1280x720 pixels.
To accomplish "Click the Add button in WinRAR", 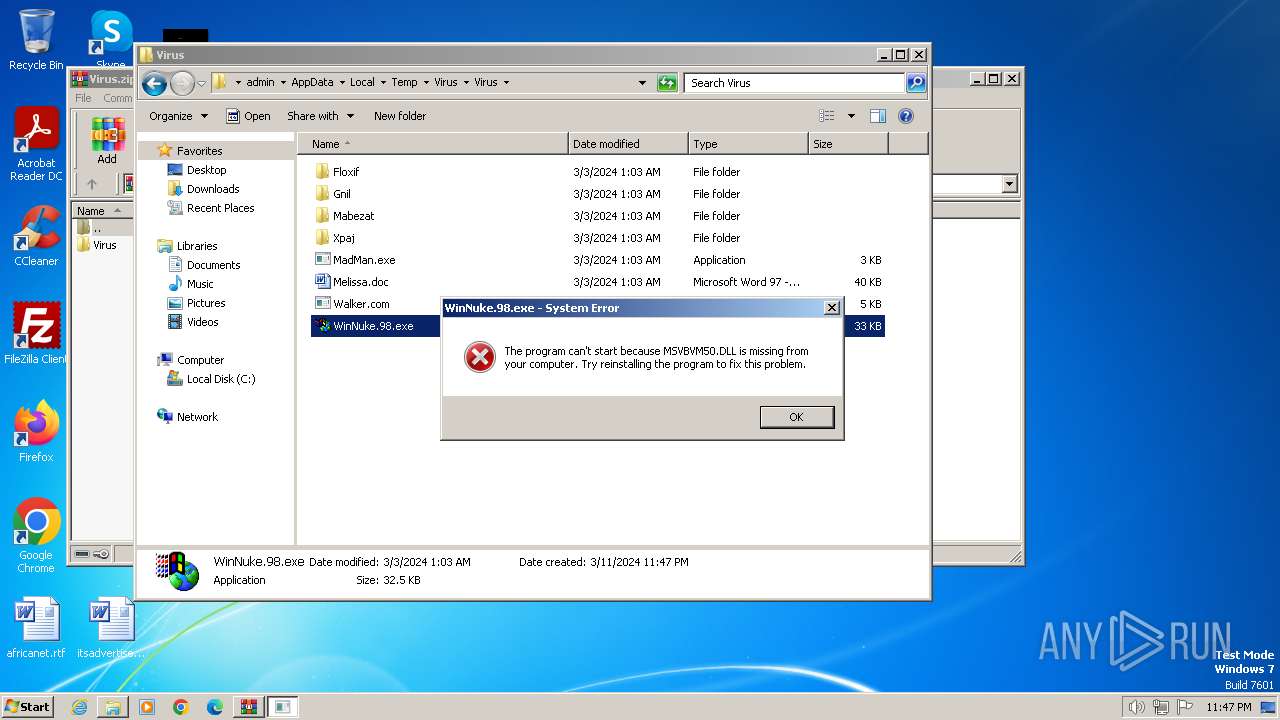I will click(107, 141).
